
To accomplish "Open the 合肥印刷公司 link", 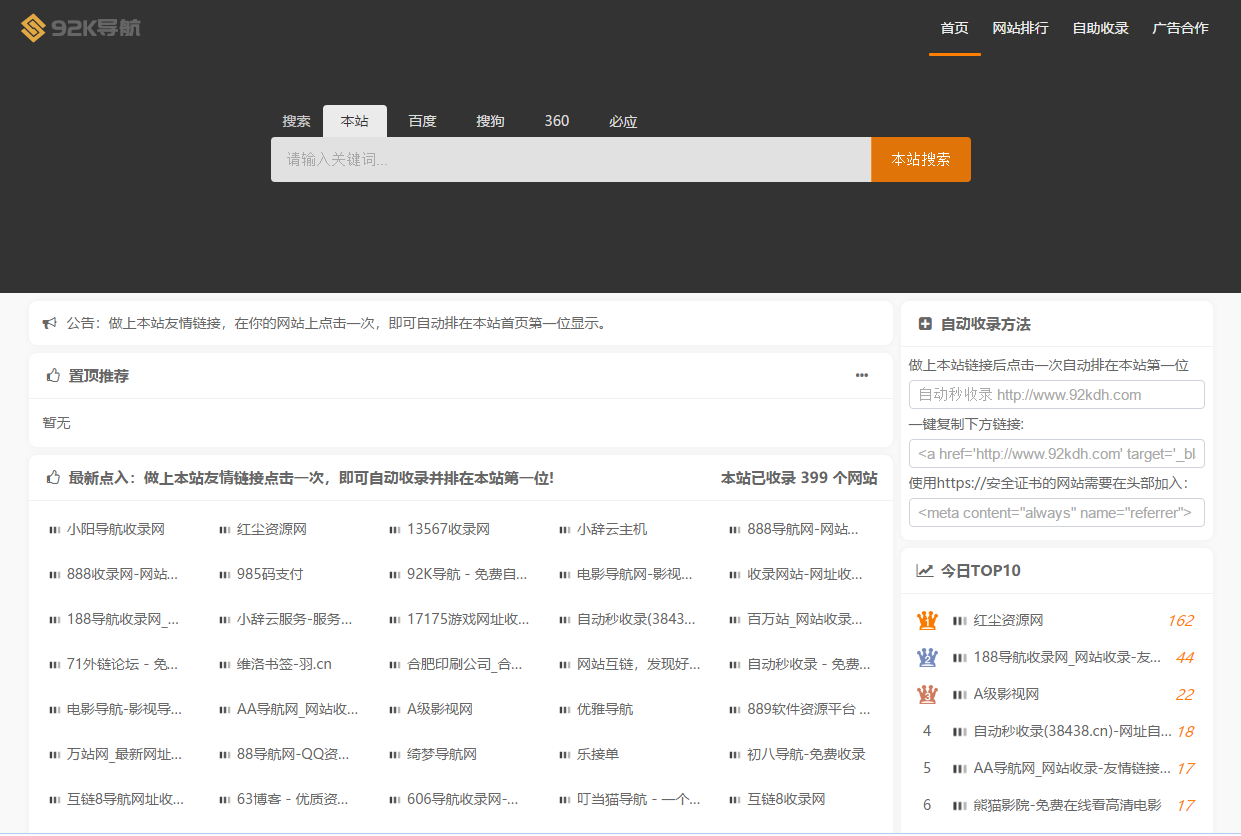I will click(464, 664).
